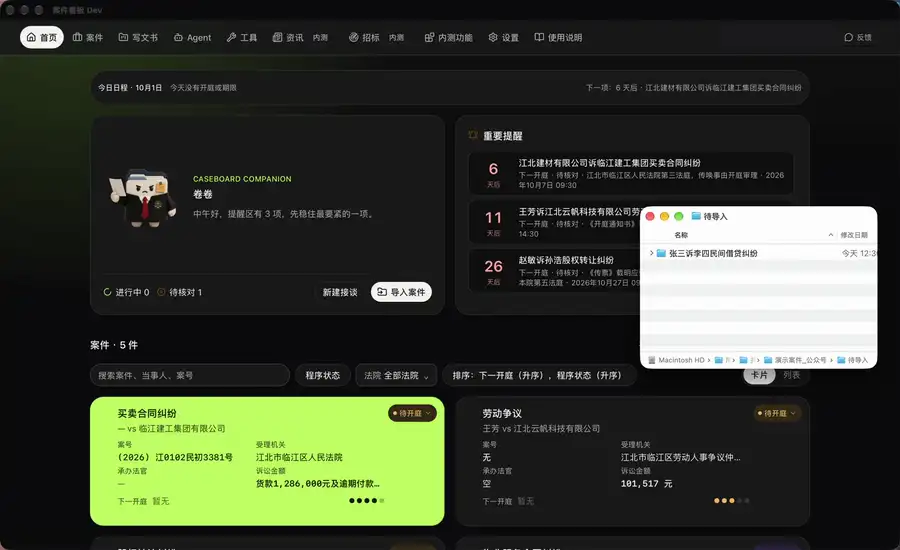Click the 江北市临江区人民法院 court name
900x550 pixels.
299,458
